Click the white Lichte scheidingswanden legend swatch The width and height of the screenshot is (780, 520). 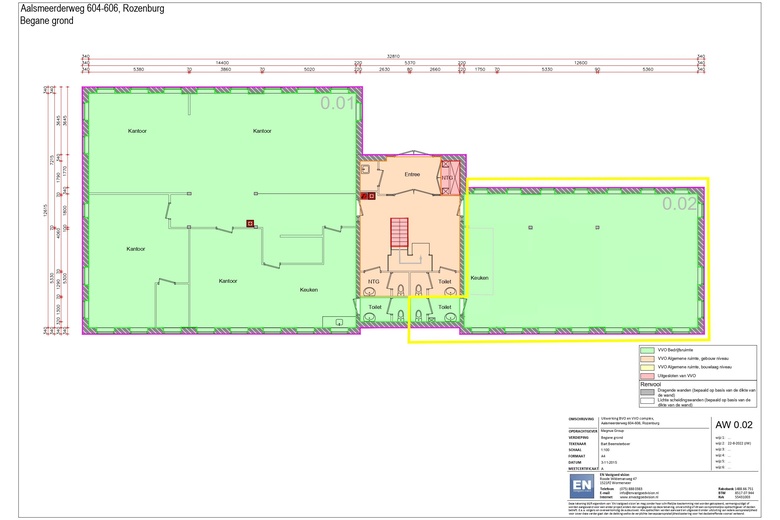pyautogui.click(x=647, y=400)
